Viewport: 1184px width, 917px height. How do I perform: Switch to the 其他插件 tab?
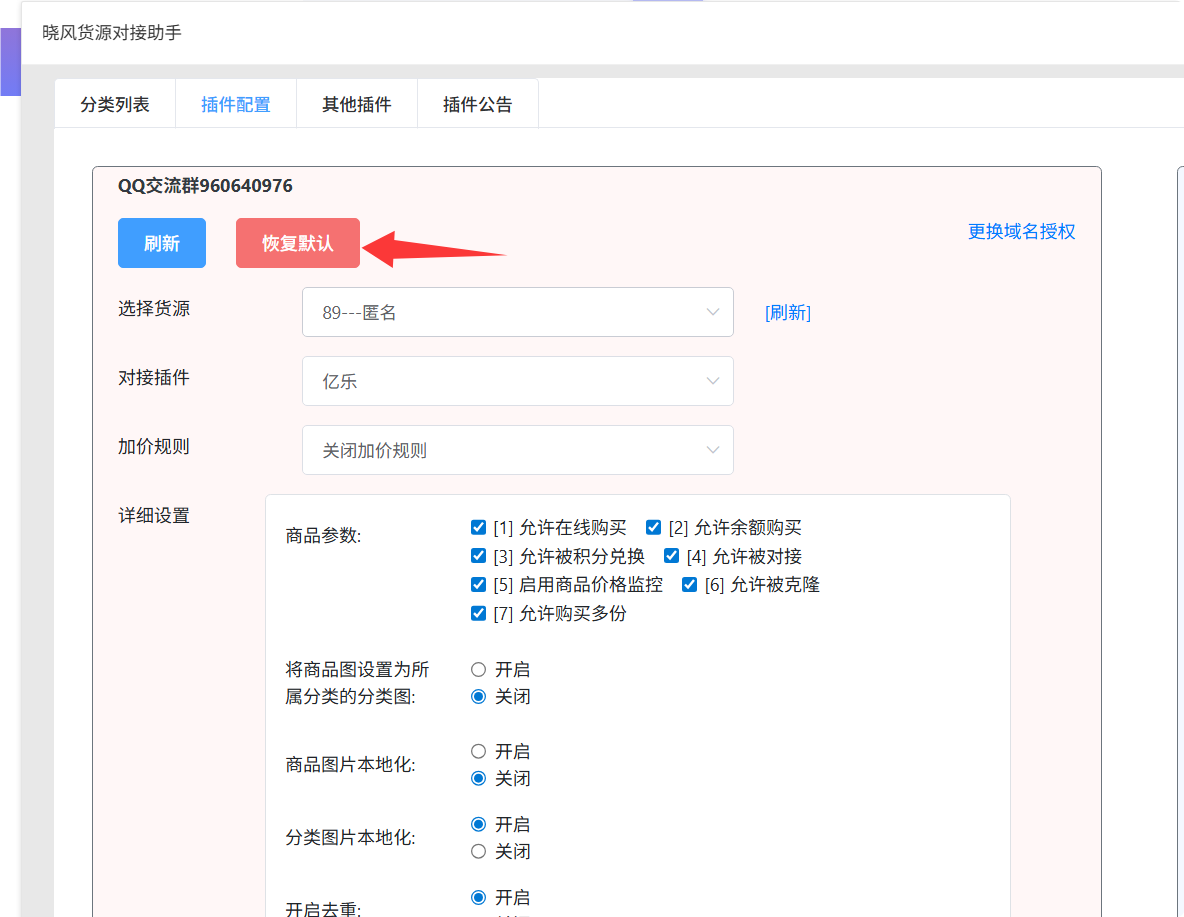click(x=356, y=104)
